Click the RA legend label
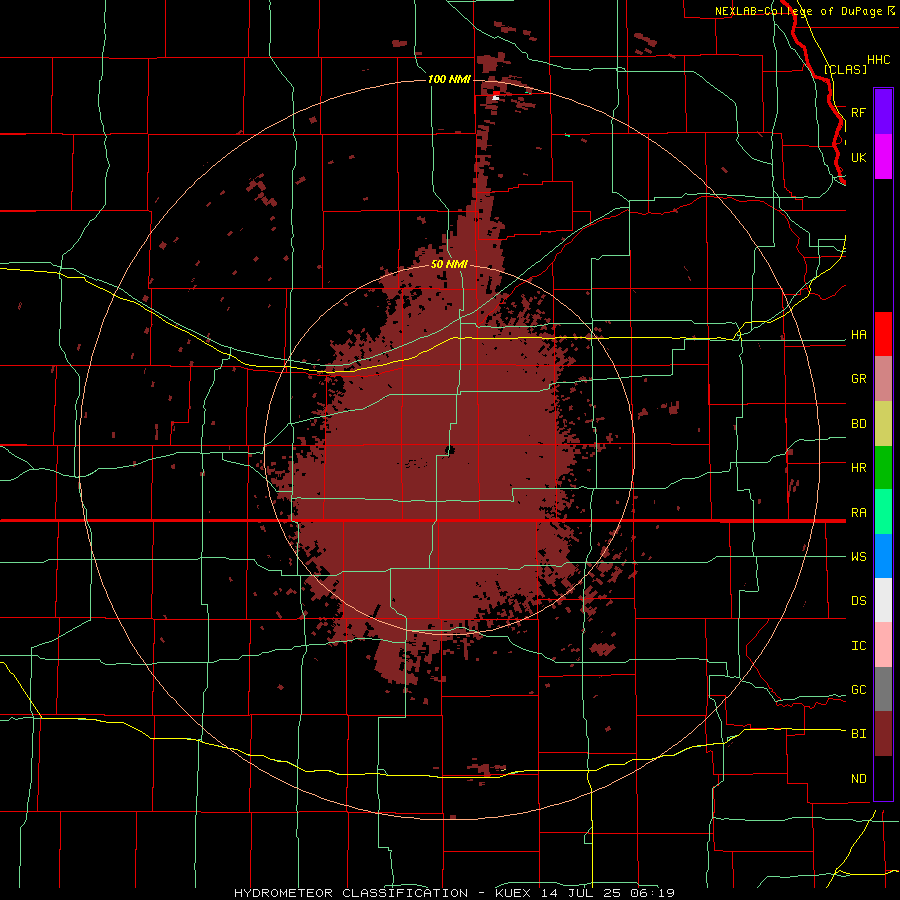This screenshot has width=900, height=900. [x=859, y=513]
